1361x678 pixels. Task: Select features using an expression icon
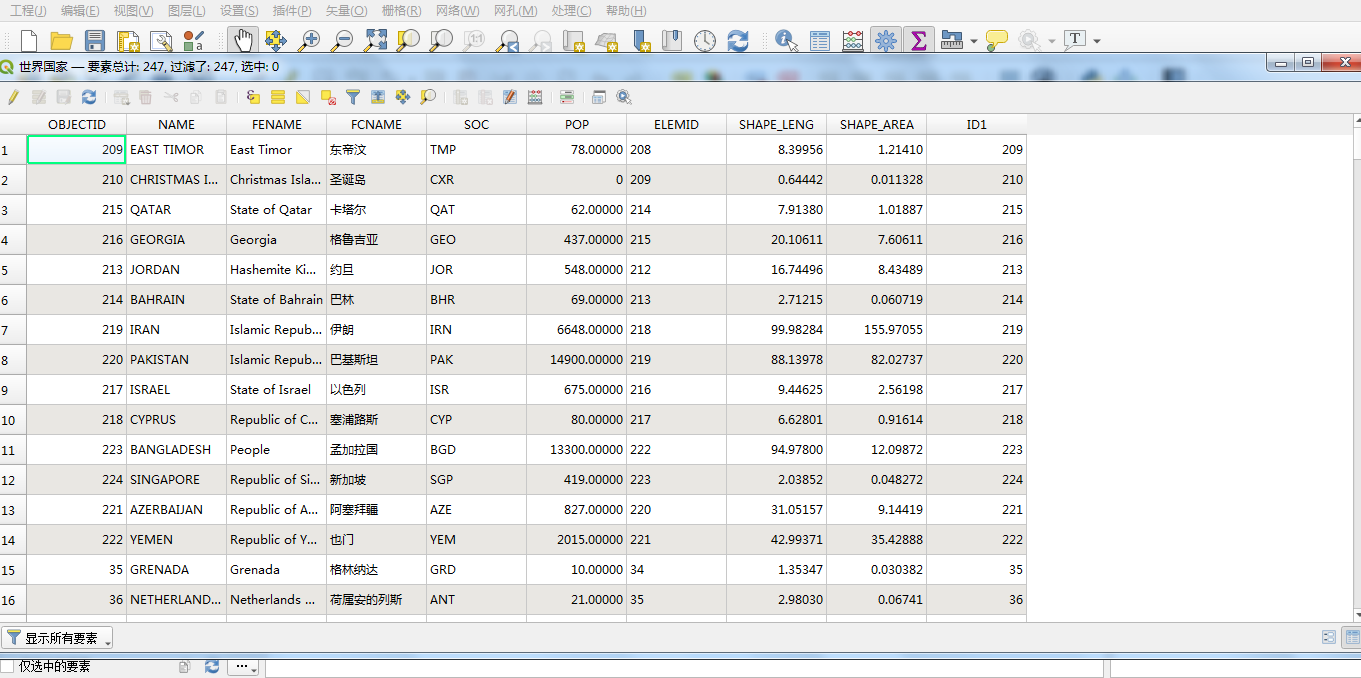pyautogui.click(x=253, y=97)
